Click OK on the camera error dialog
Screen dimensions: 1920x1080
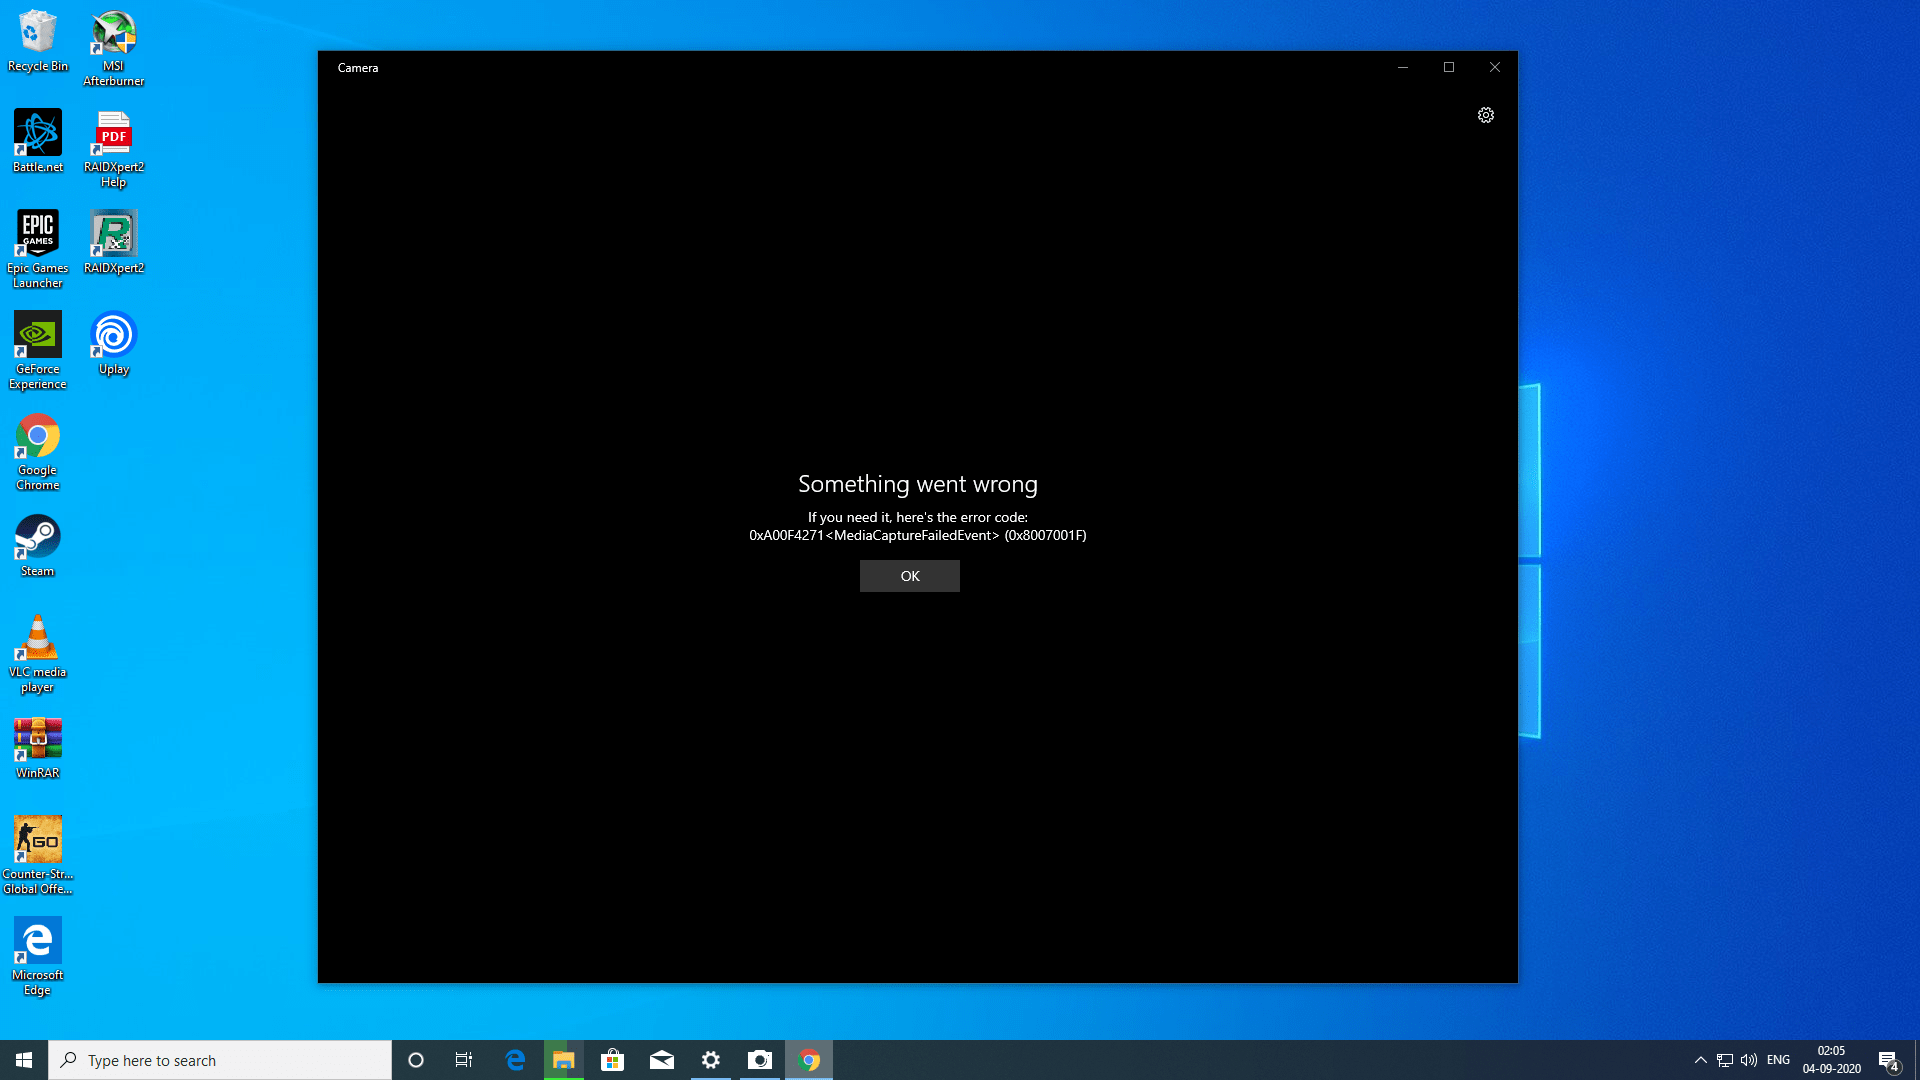(909, 576)
